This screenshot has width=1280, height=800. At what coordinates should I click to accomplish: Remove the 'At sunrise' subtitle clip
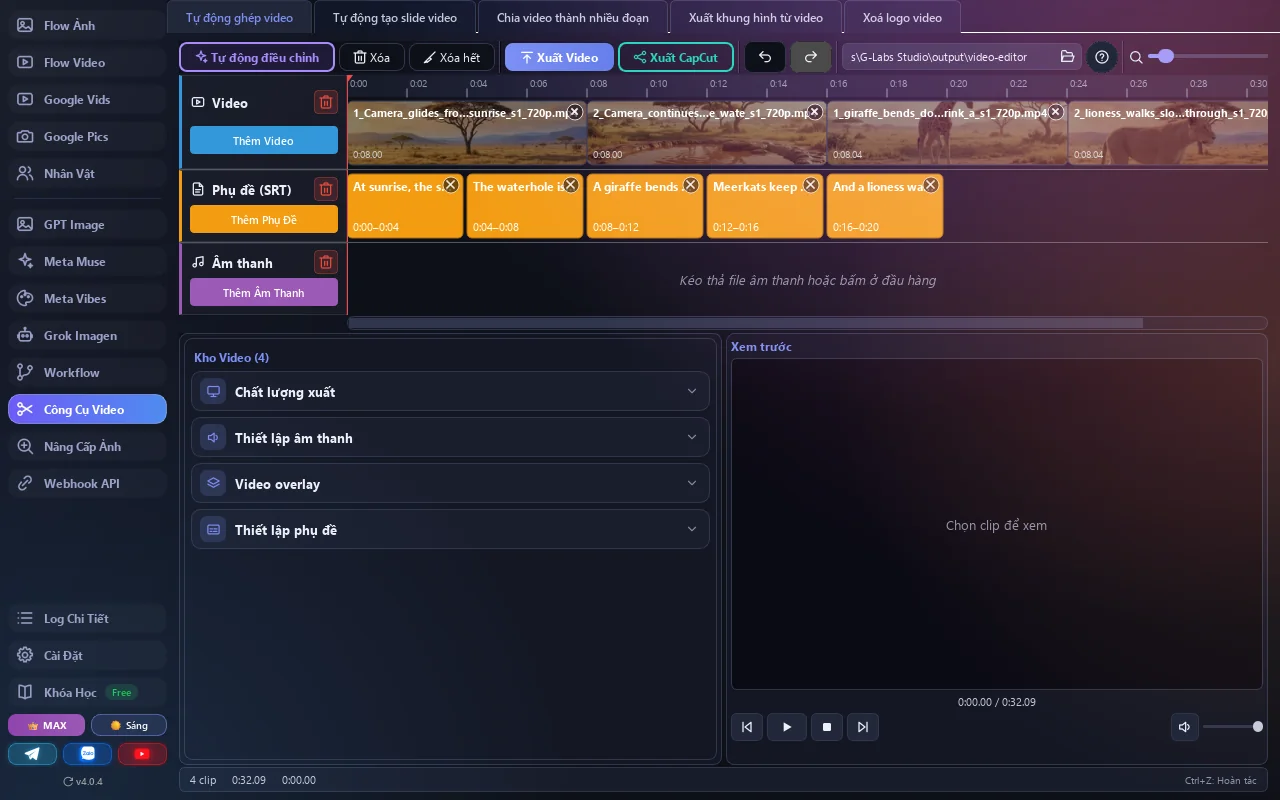click(x=450, y=185)
